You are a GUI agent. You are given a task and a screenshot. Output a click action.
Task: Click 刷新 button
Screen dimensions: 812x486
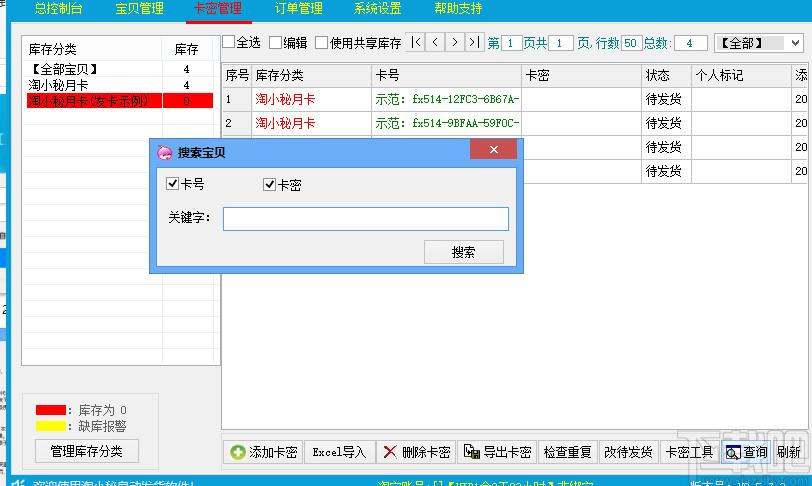[789, 452]
